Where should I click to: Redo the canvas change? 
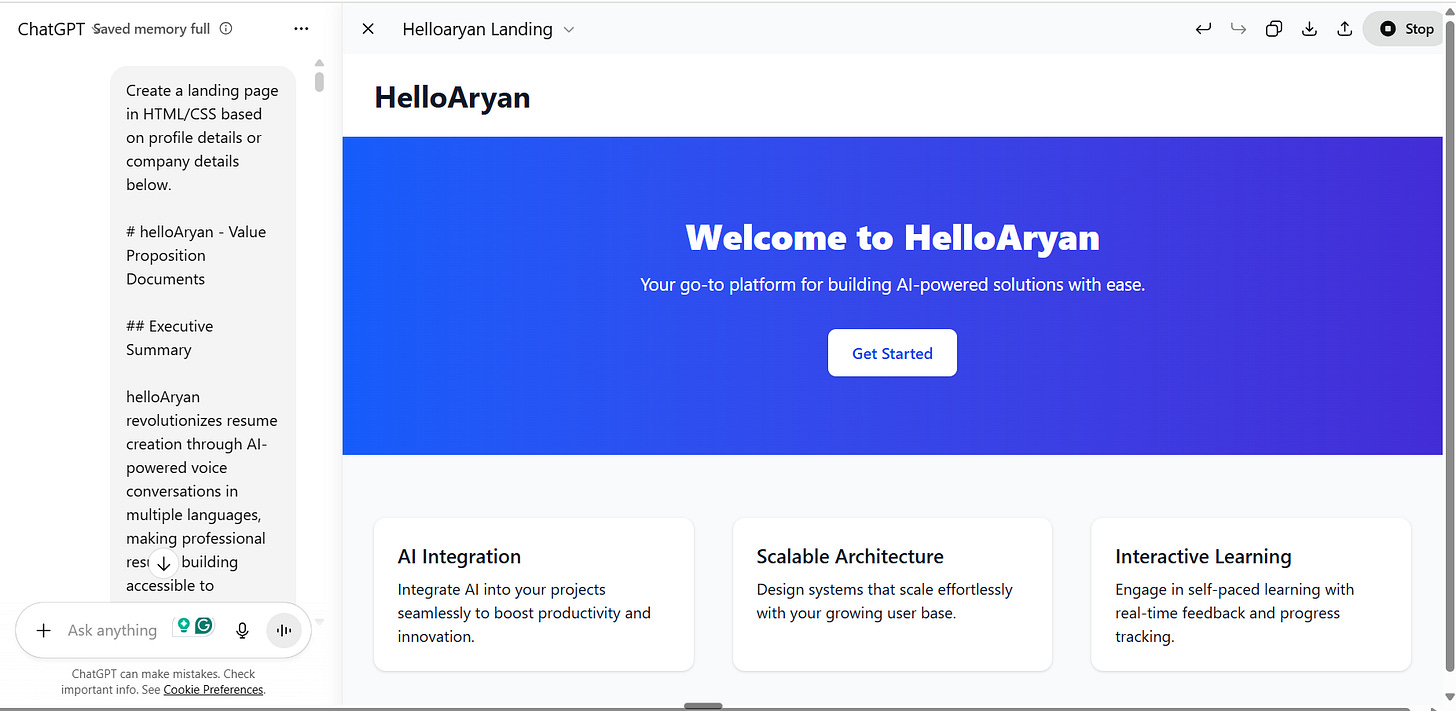click(1238, 29)
